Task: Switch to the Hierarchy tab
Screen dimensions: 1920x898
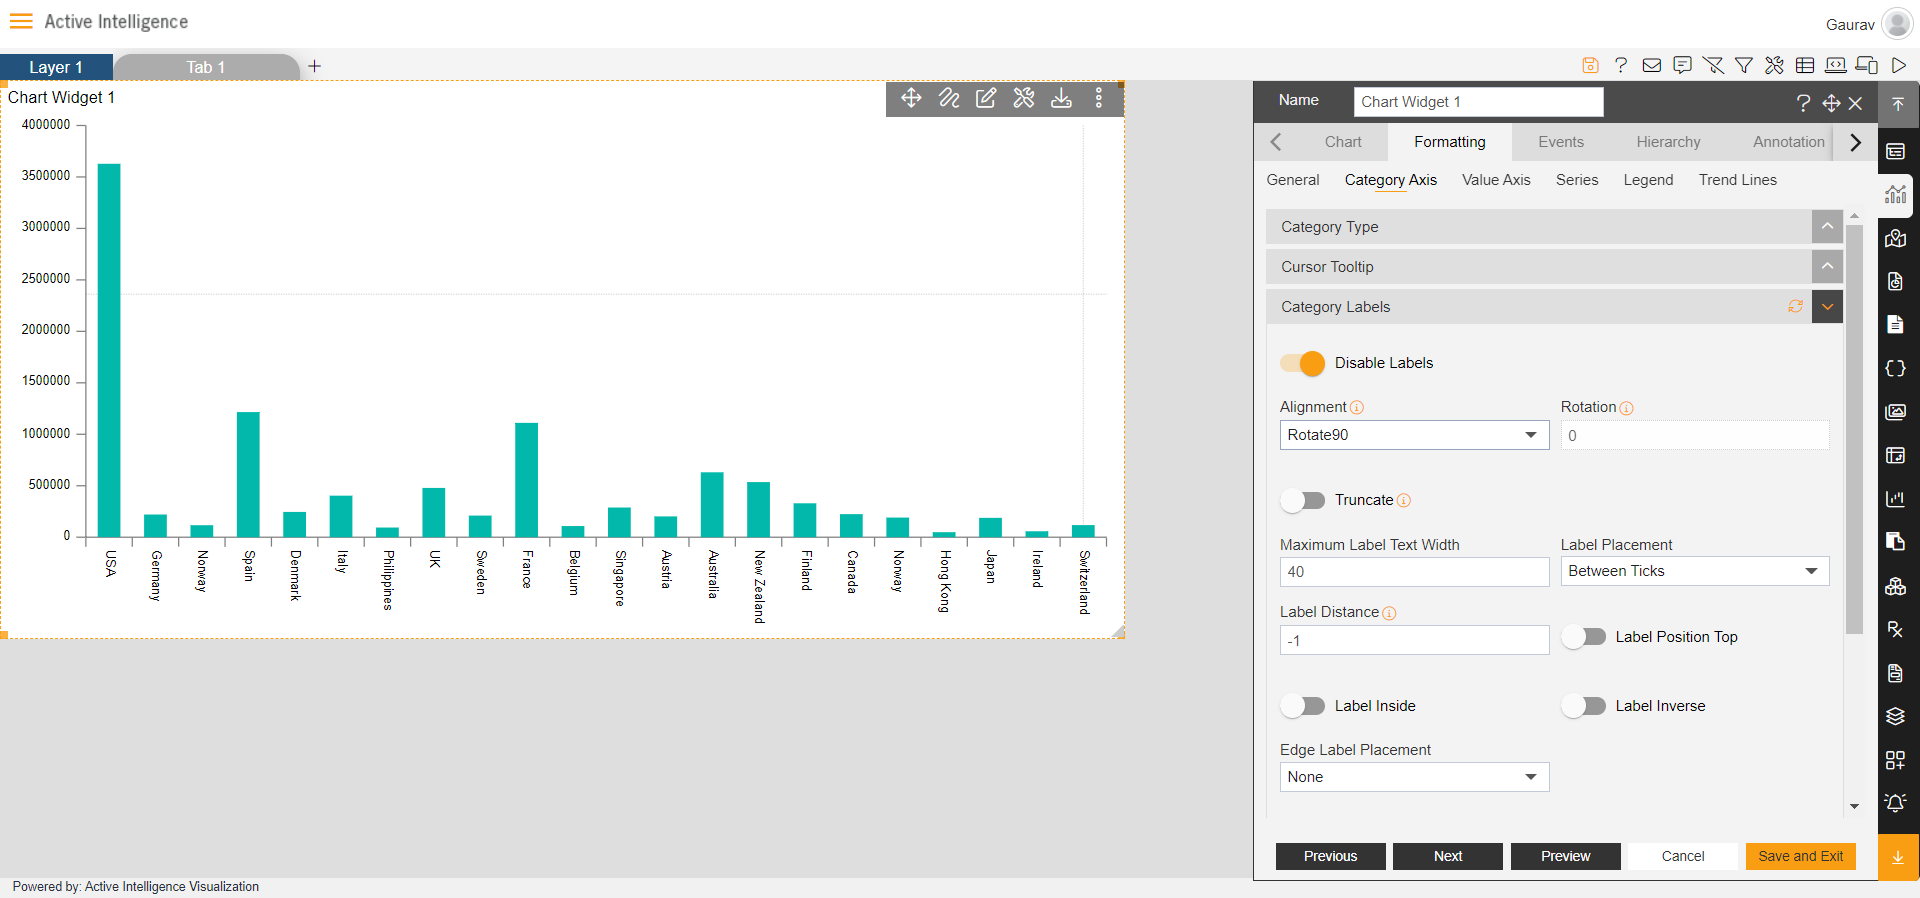Action: tap(1668, 142)
